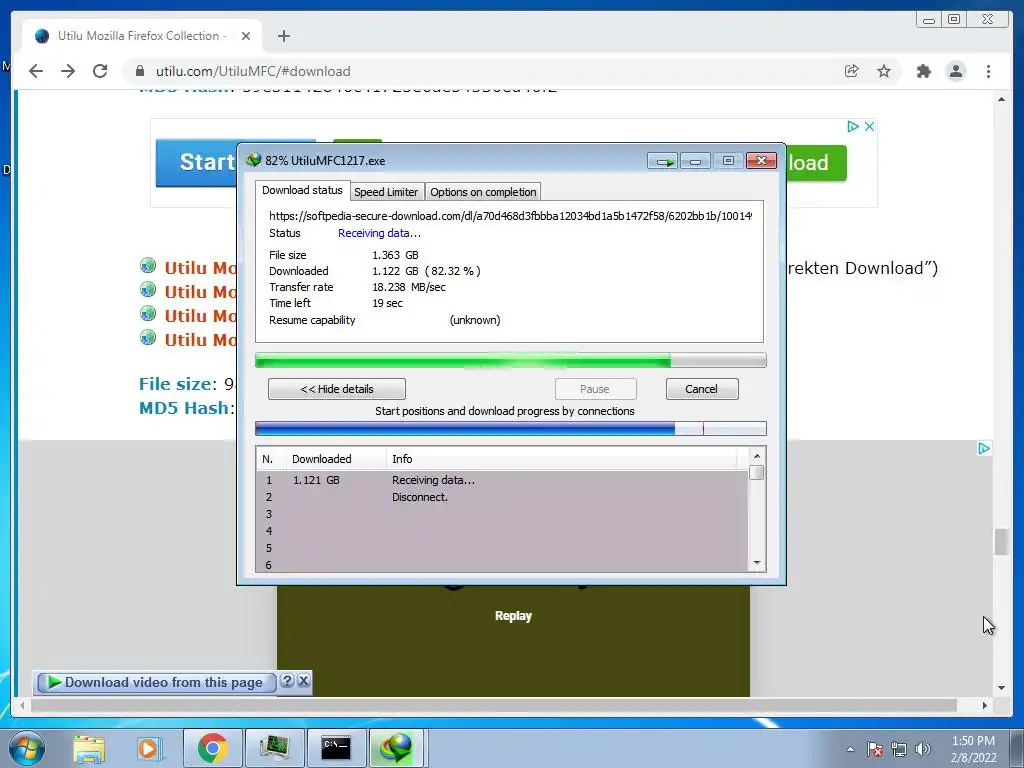Share this page icon in address bar

pyautogui.click(x=852, y=71)
